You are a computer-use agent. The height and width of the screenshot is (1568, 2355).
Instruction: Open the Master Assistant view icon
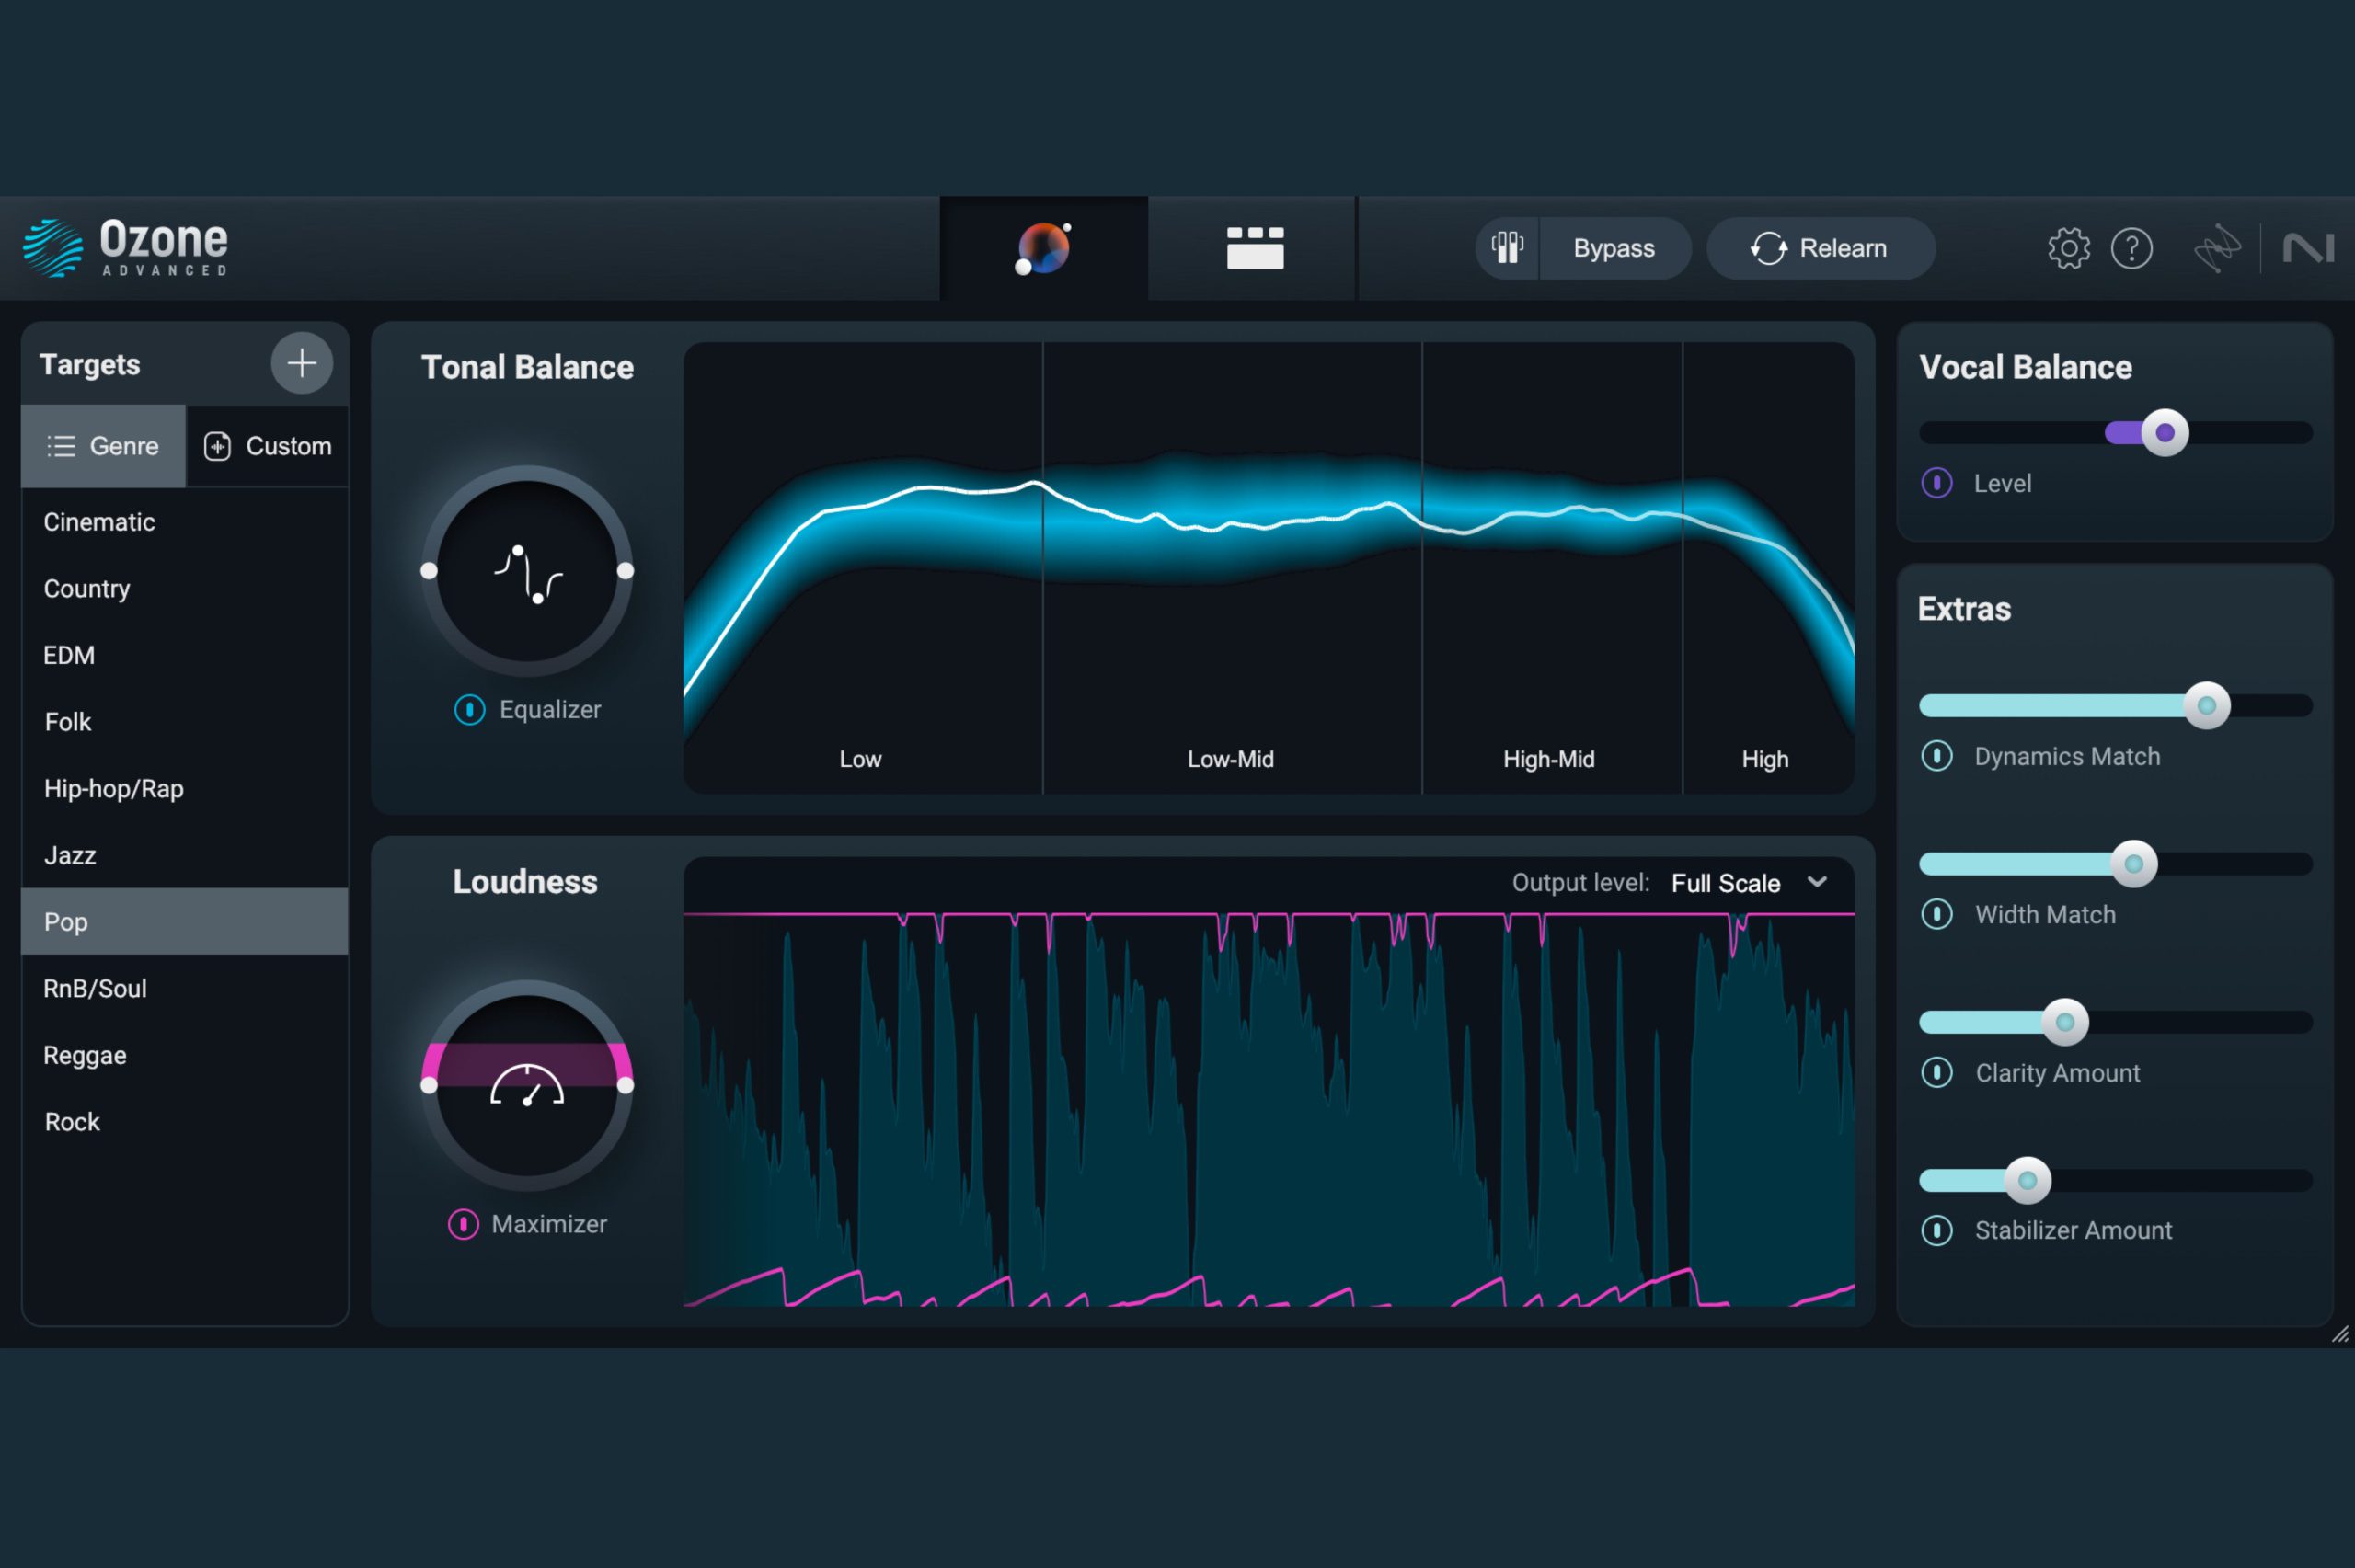[x=1043, y=247]
